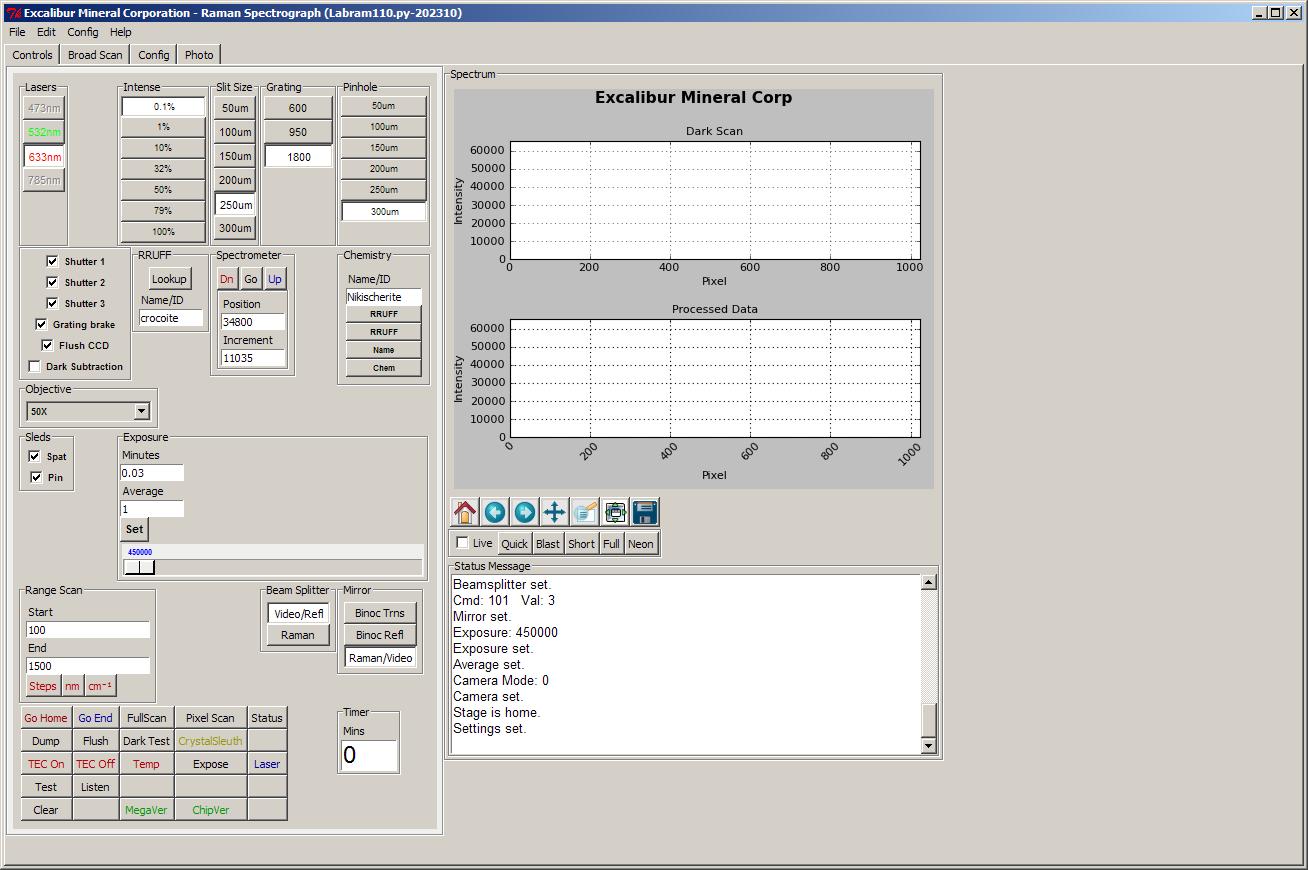The height and width of the screenshot is (870, 1308).
Task: Select the 633nm laser
Action: (x=44, y=157)
